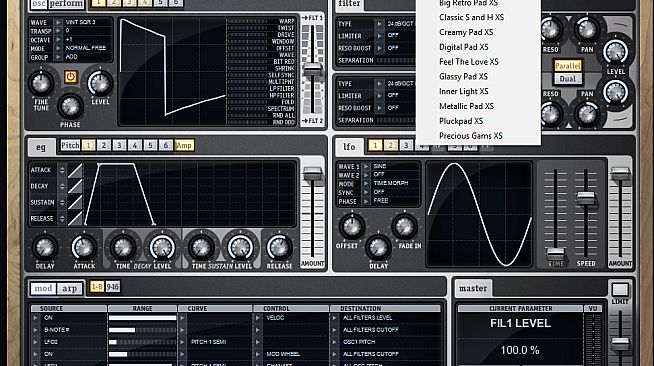Click the oscillator Phase knob
The image size is (654, 366).
tap(70, 106)
